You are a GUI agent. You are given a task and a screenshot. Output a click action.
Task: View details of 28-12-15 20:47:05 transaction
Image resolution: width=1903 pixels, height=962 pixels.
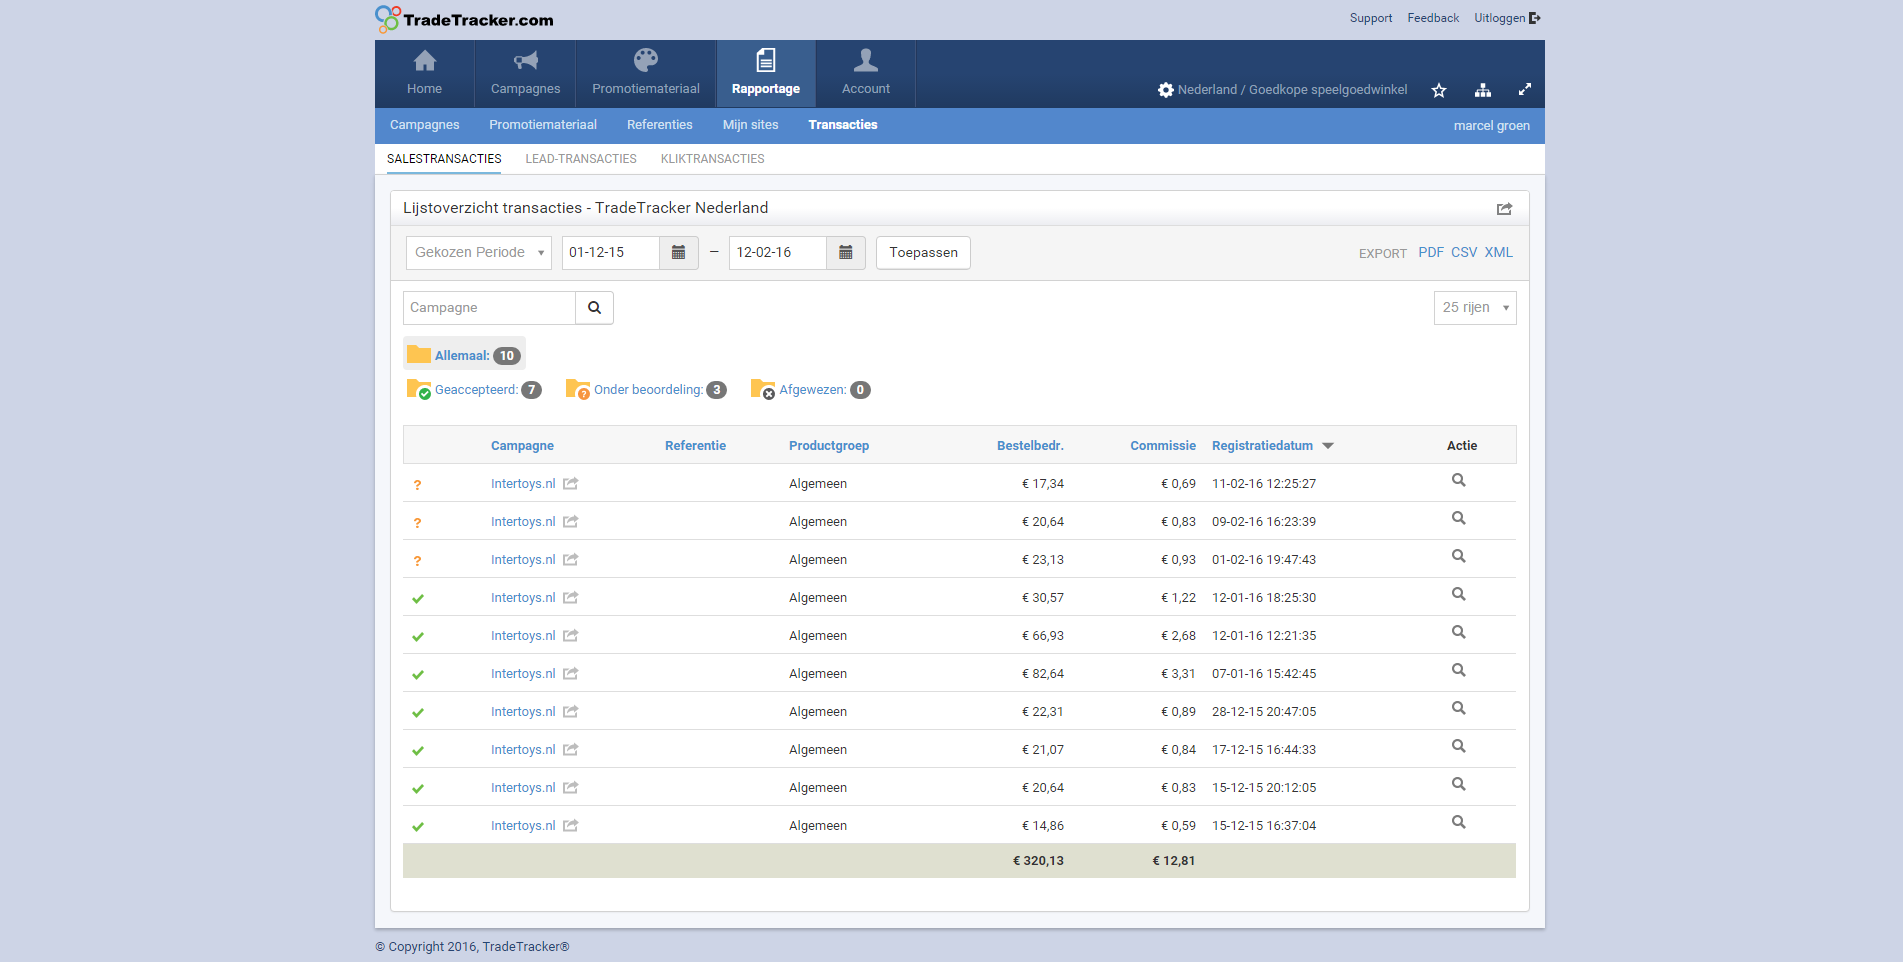(1459, 708)
